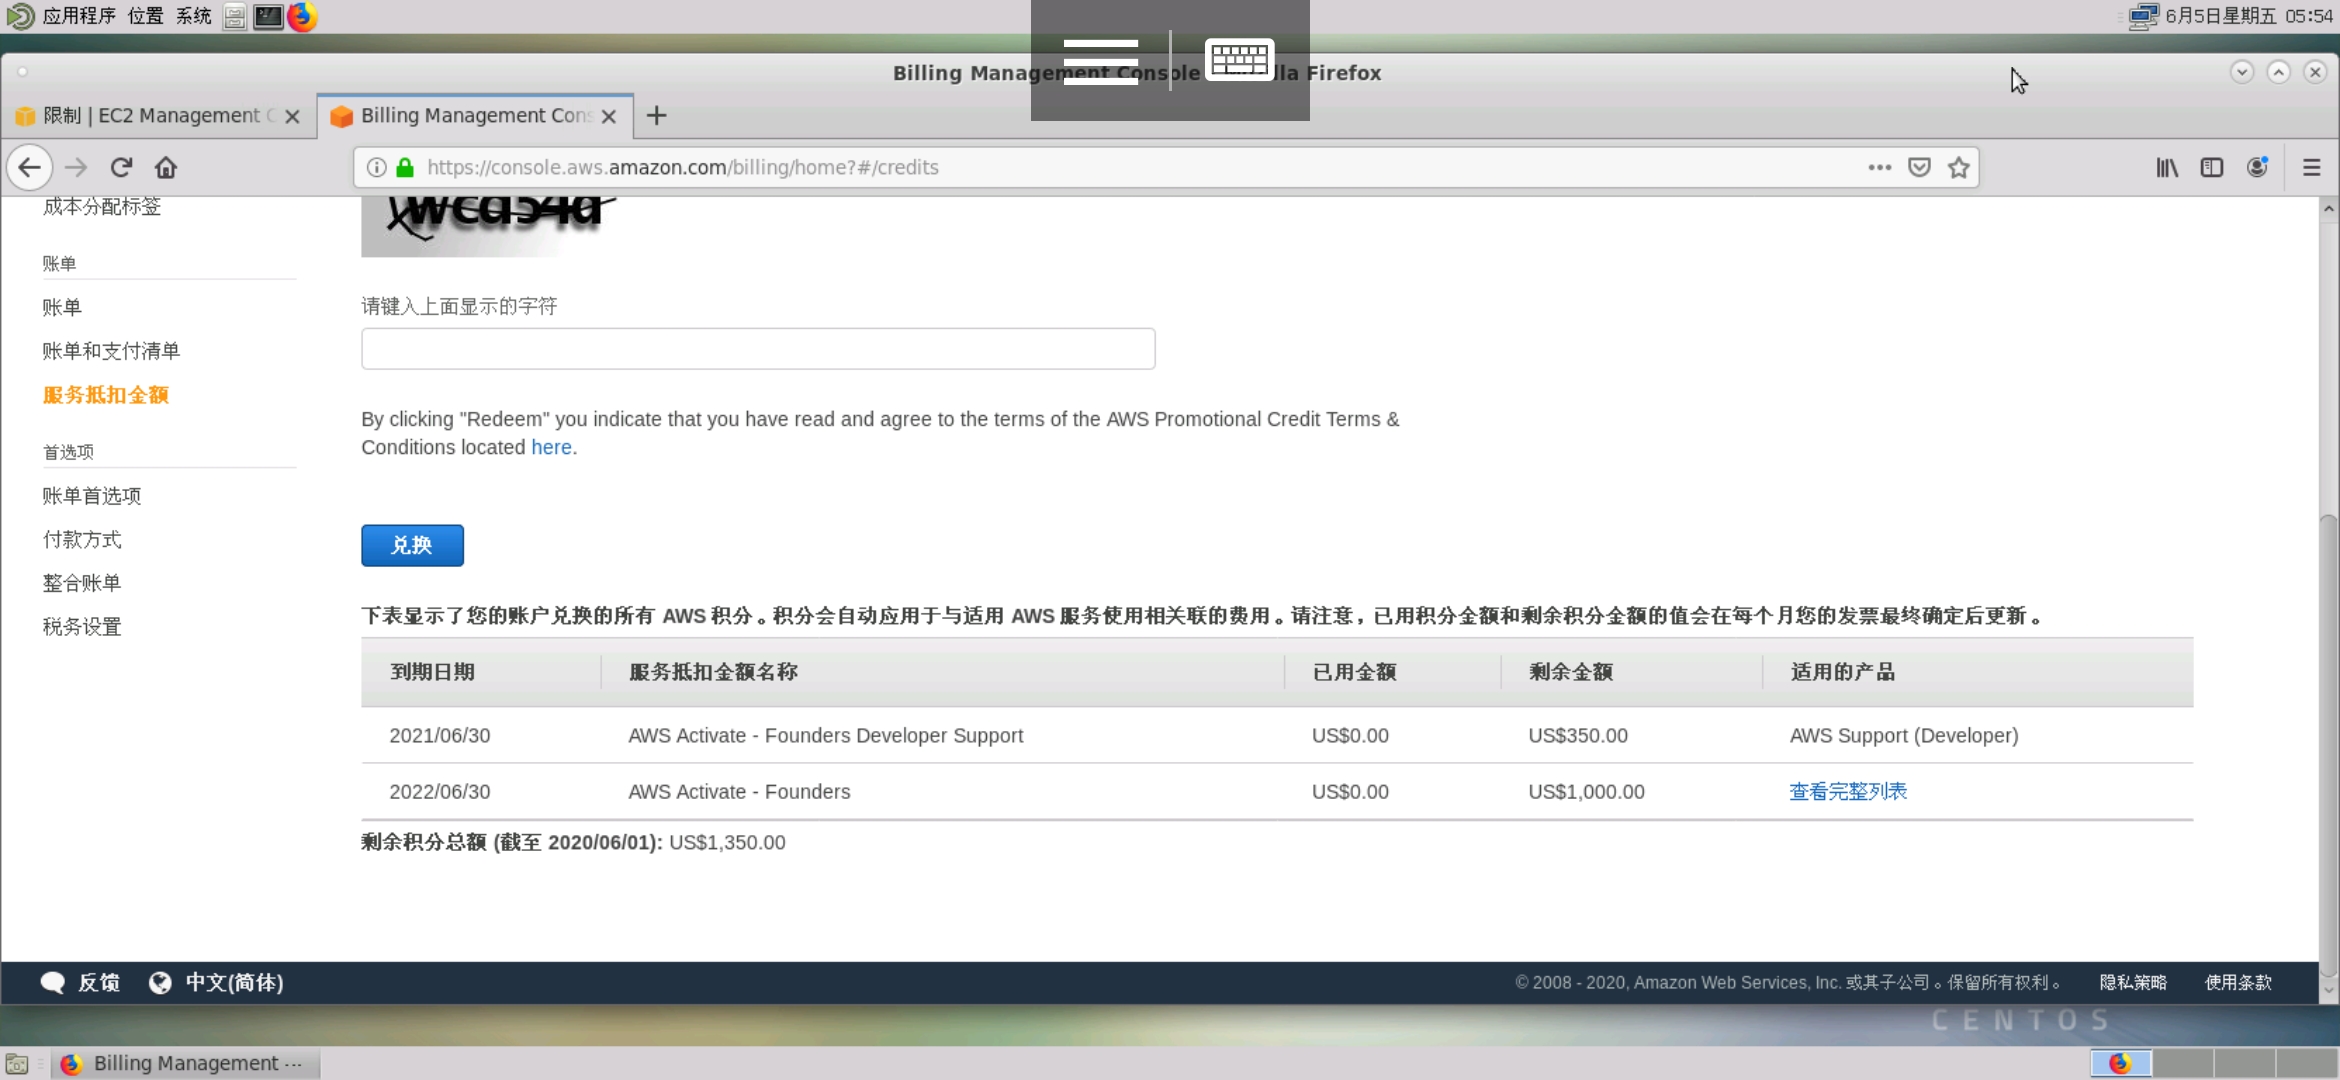
Task: Open the site information icon in the address bar
Action: point(376,167)
